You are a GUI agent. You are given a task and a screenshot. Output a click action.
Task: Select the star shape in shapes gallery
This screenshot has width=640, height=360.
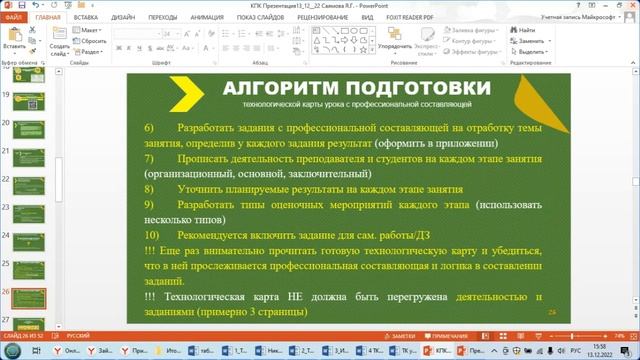[363, 50]
